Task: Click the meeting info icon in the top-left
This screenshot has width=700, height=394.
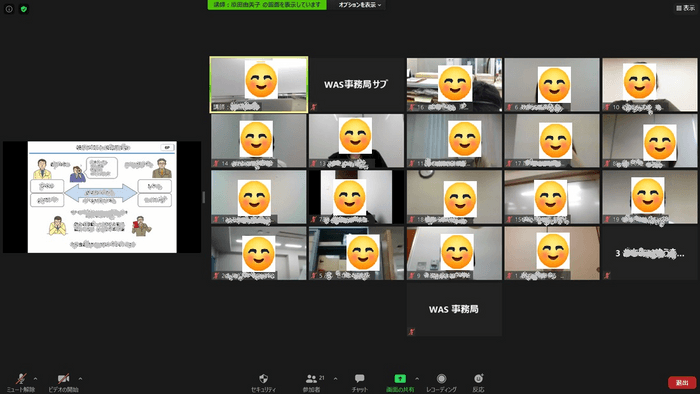Action: pos(9,8)
